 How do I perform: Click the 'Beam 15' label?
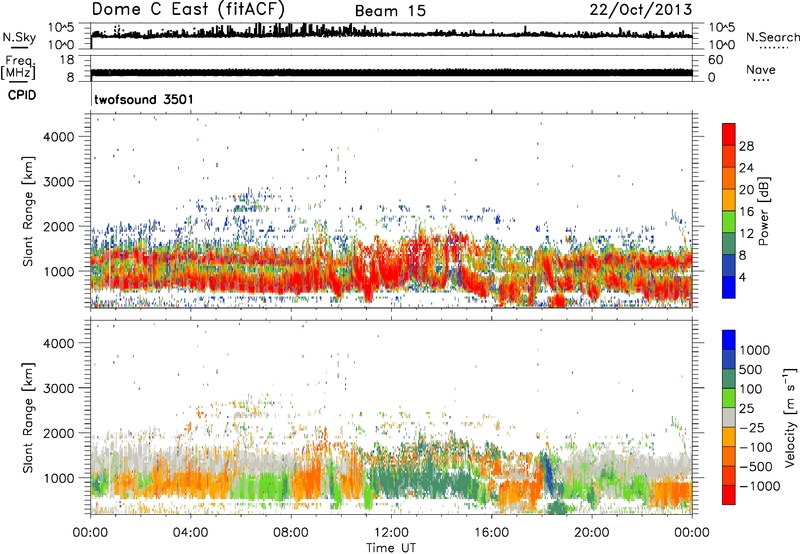click(390, 11)
